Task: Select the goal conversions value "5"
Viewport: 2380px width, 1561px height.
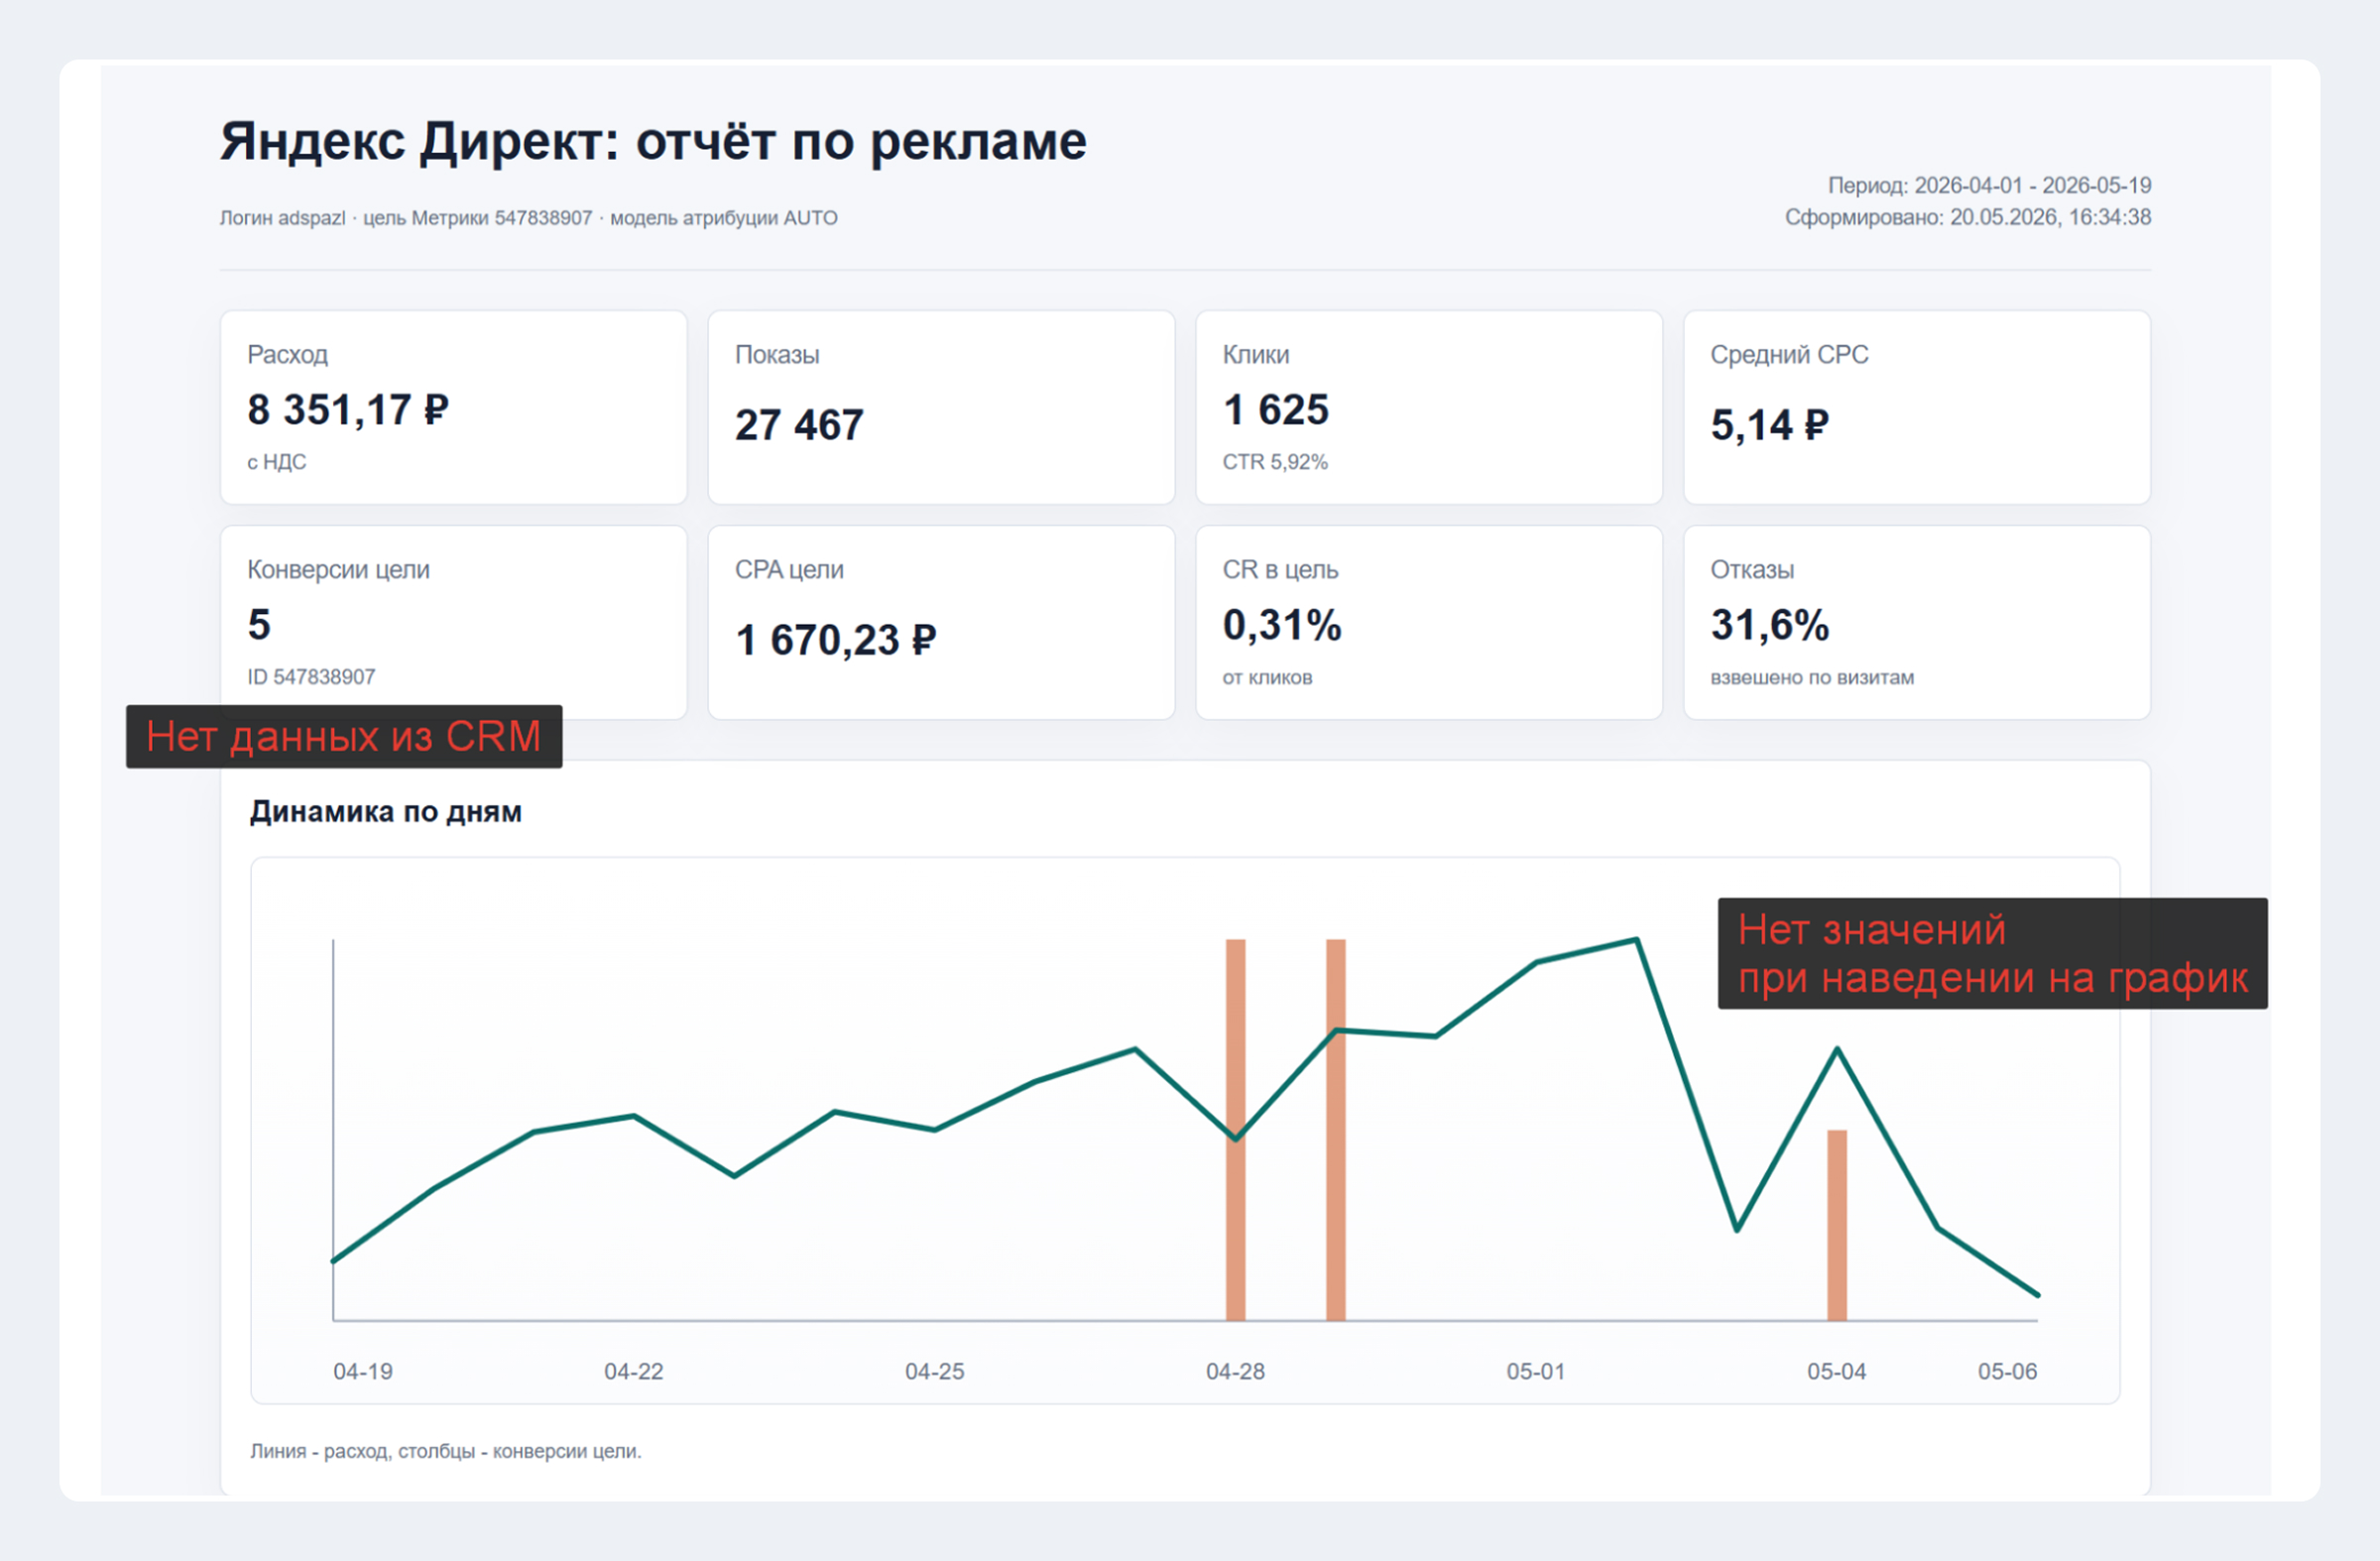Action: (x=259, y=625)
